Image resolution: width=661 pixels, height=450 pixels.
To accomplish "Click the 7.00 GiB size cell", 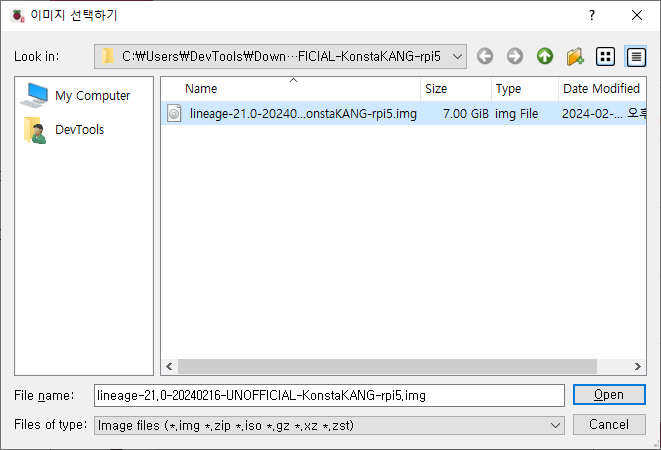I will [465, 113].
